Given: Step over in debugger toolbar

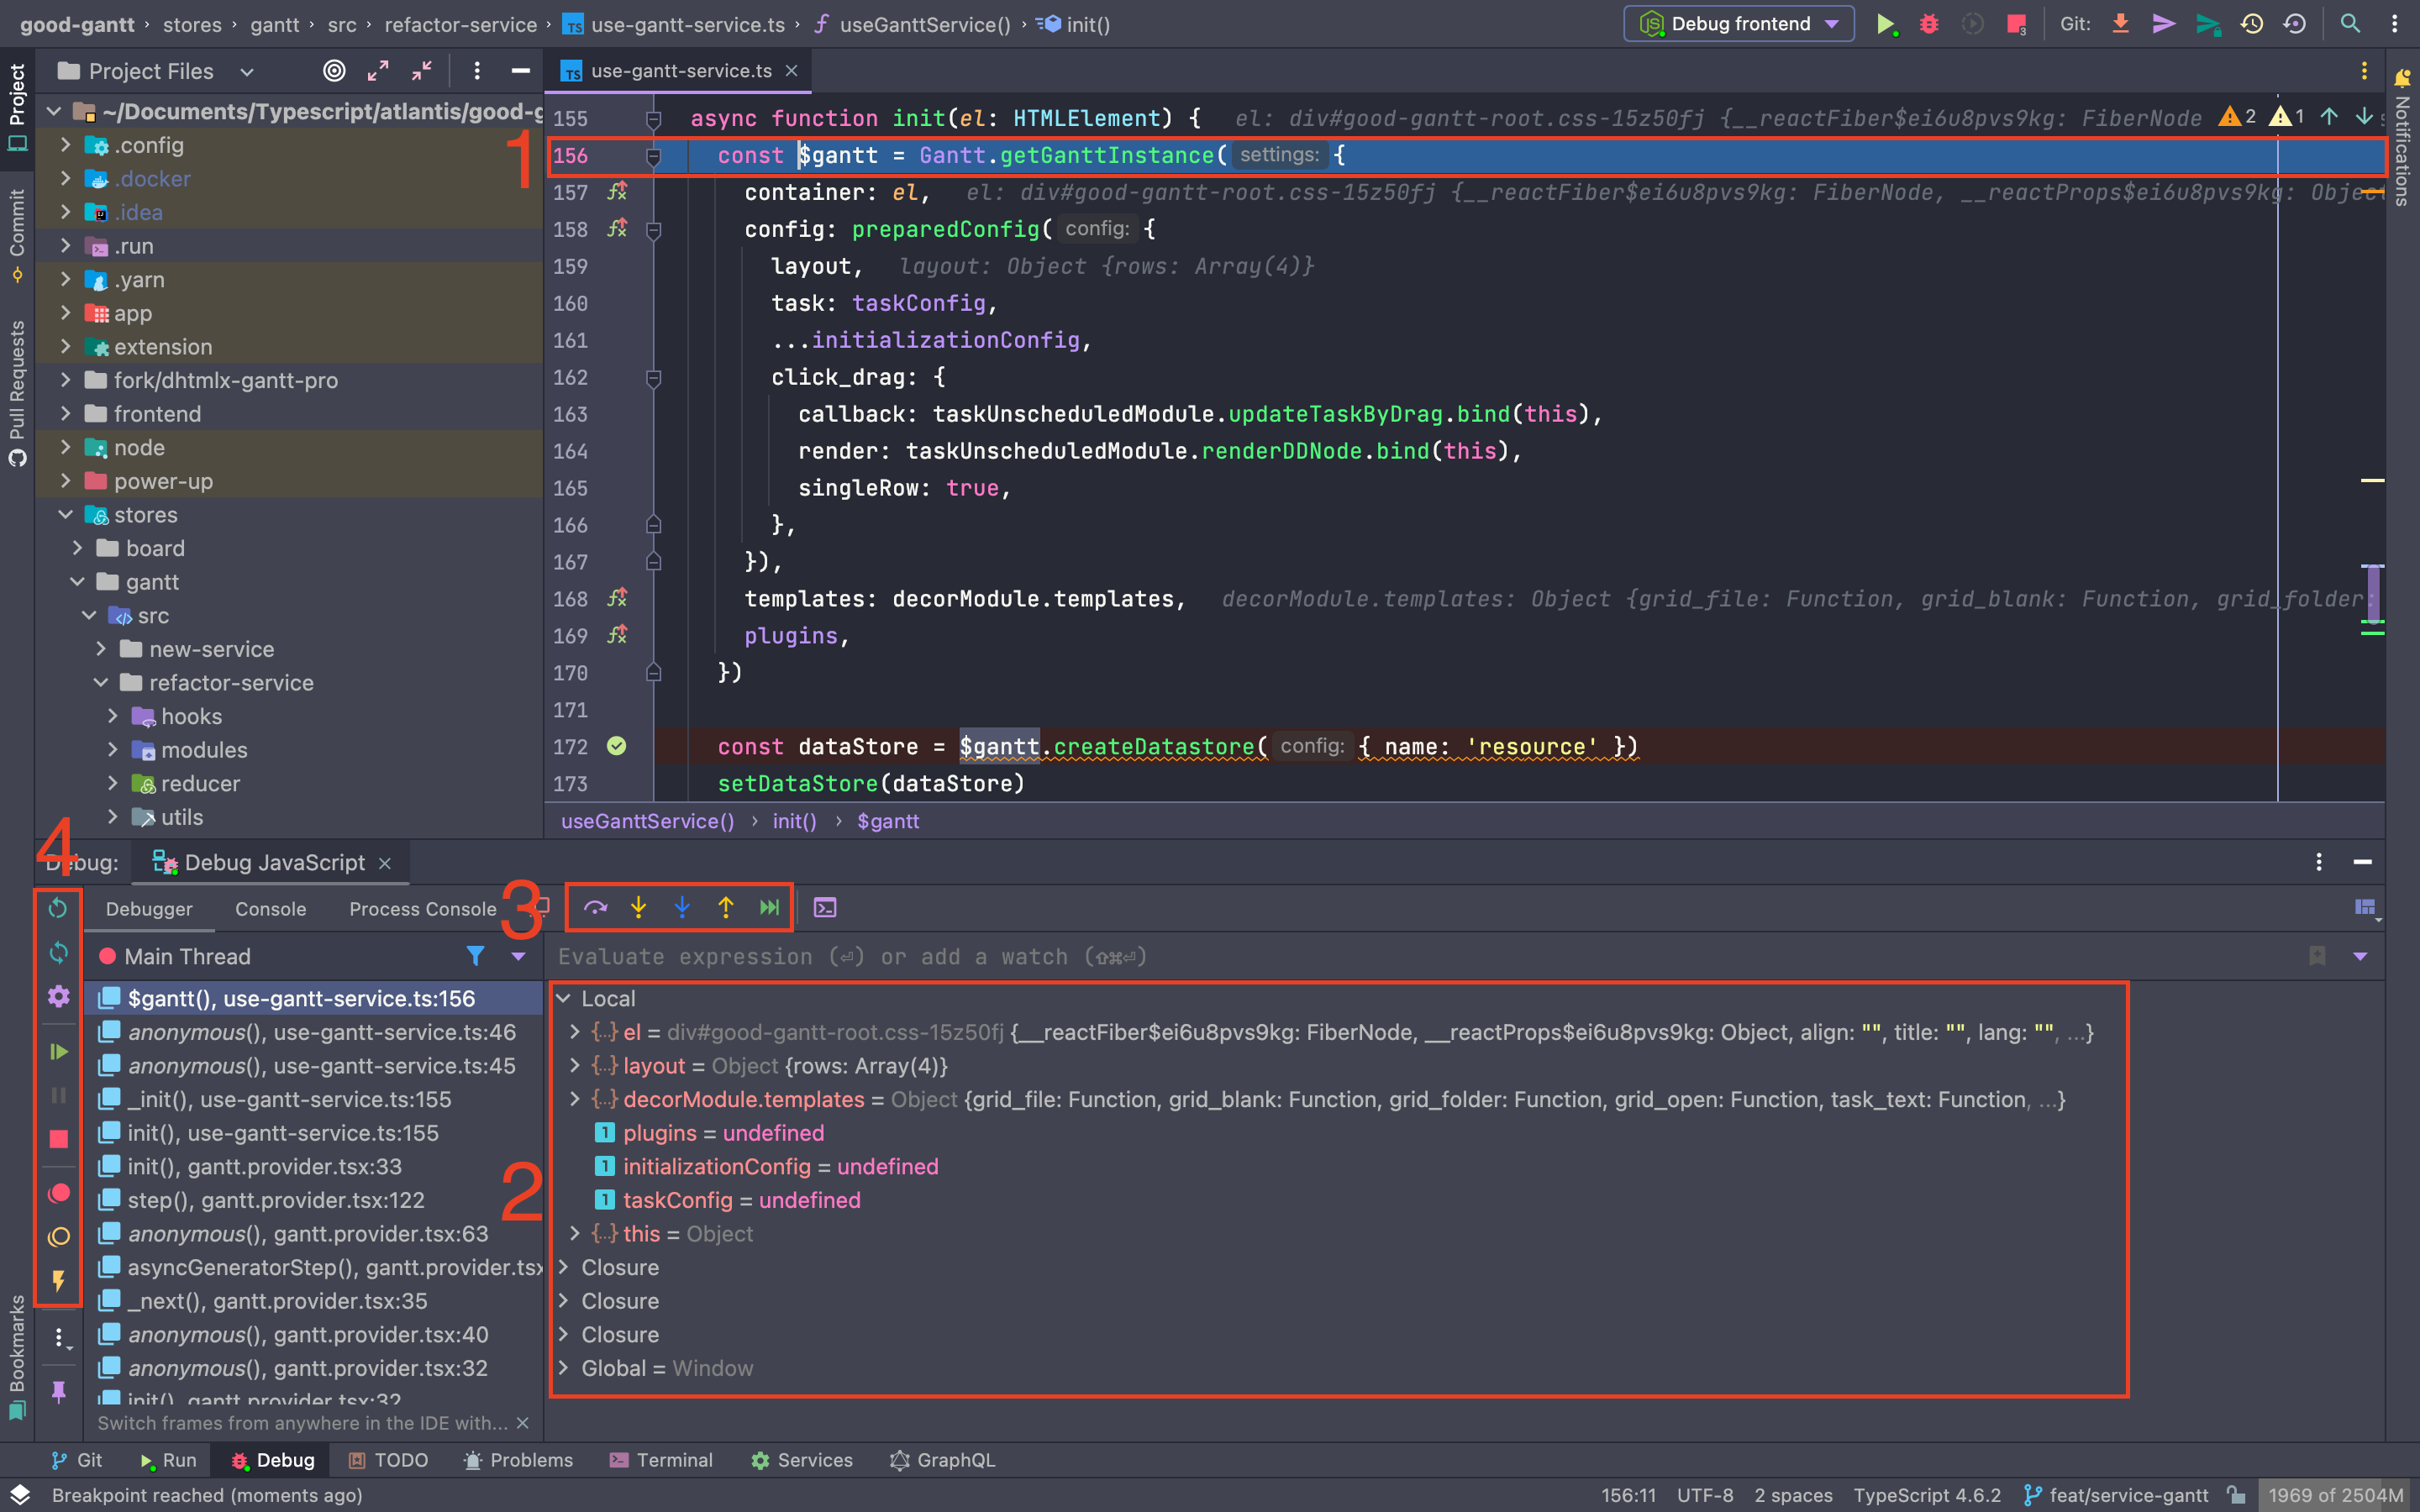Looking at the screenshot, I should (595, 907).
